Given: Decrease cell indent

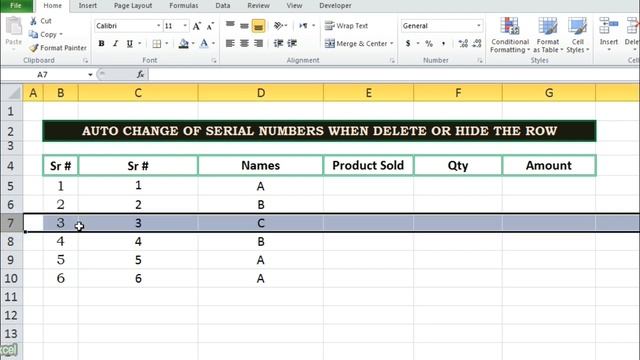Looking at the screenshot, I should tap(278, 43).
